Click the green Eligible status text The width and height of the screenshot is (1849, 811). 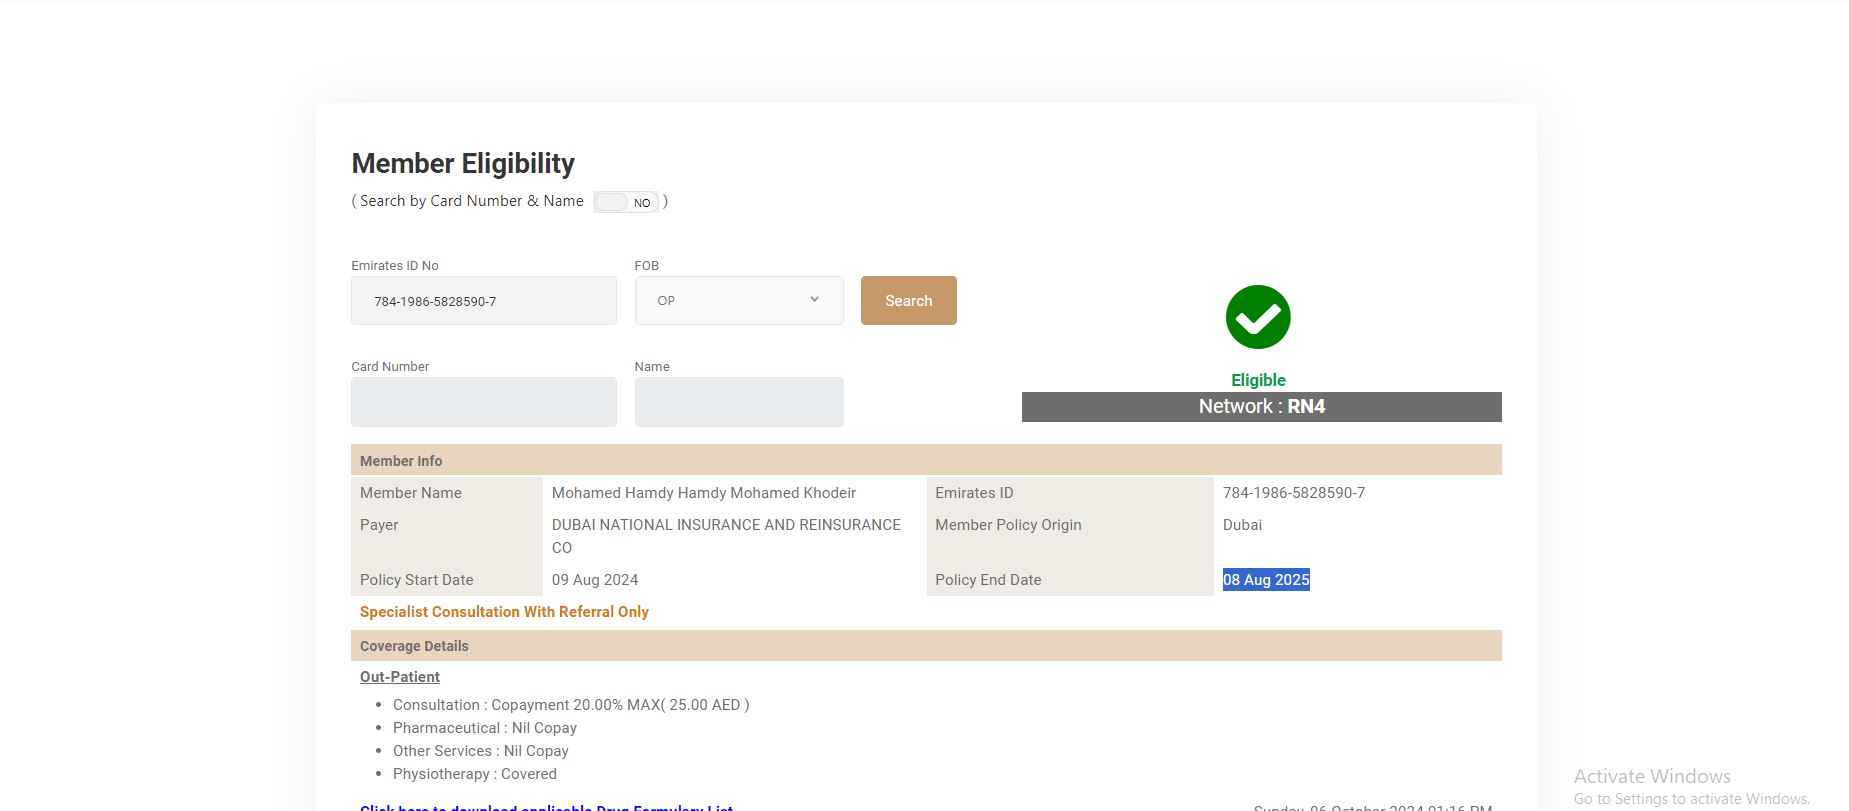(x=1258, y=380)
